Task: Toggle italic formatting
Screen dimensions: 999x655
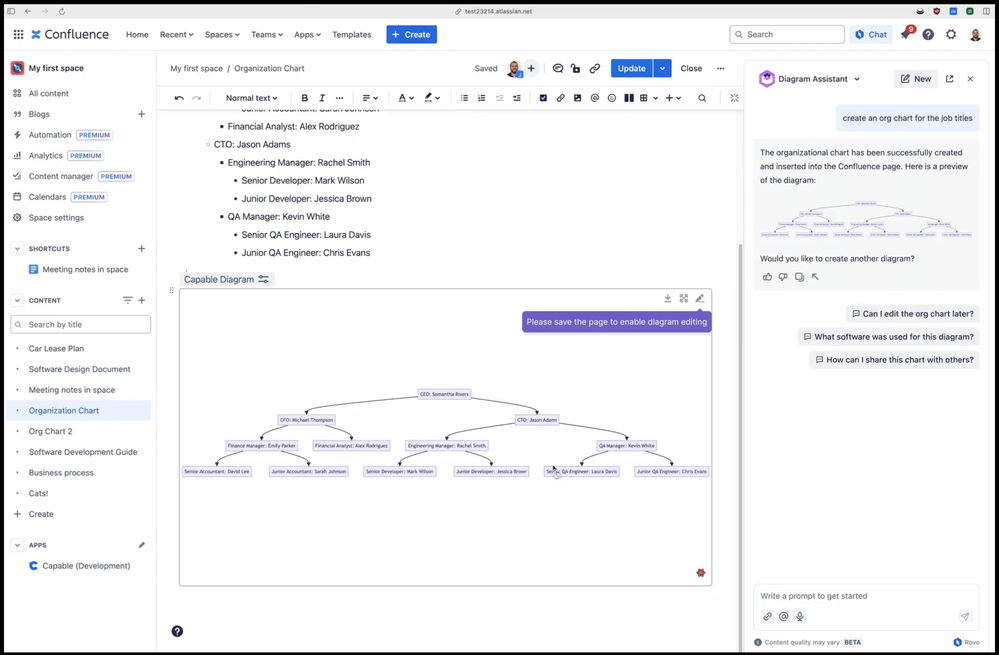Action: click(322, 98)
